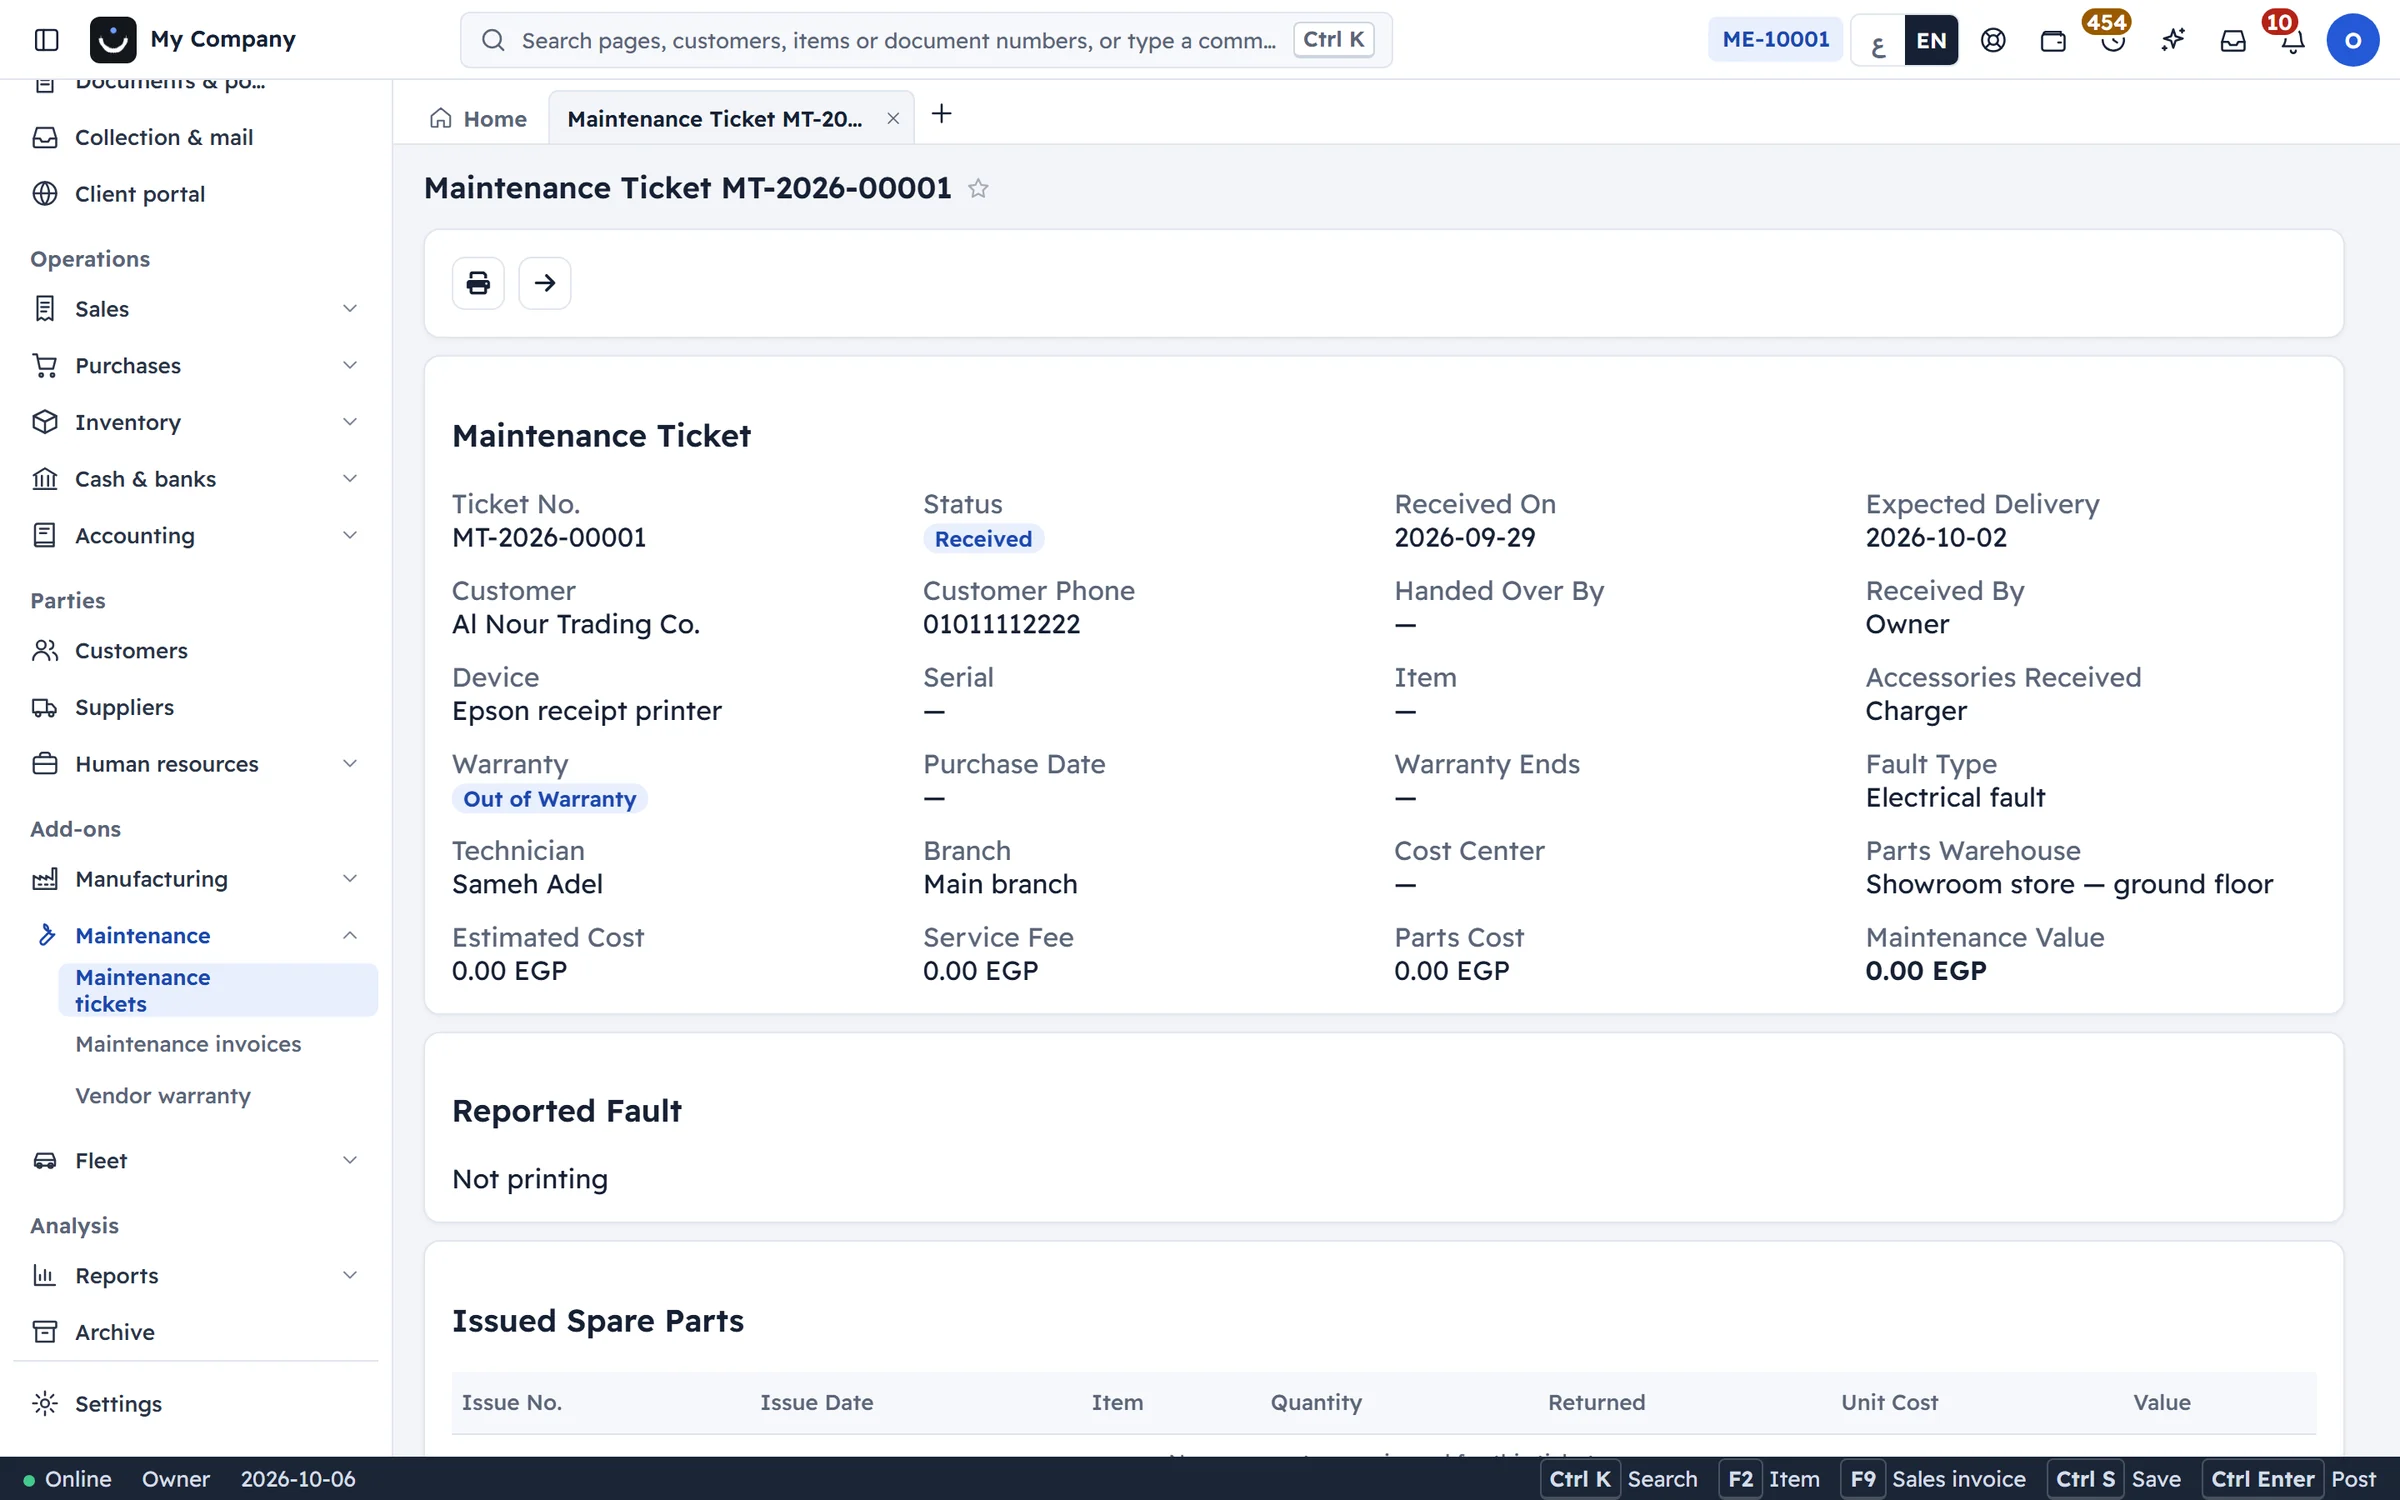Add a new tab with plus icon
This screenshot has width=2400, height=1500.
[941, 114]
